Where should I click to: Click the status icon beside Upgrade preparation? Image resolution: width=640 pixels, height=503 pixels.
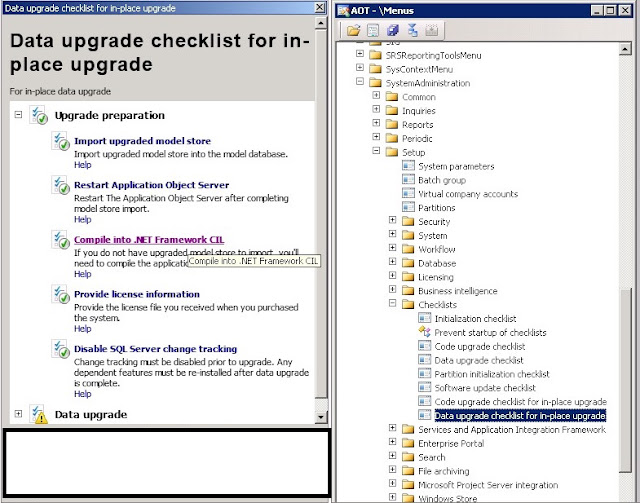point(39,115)
